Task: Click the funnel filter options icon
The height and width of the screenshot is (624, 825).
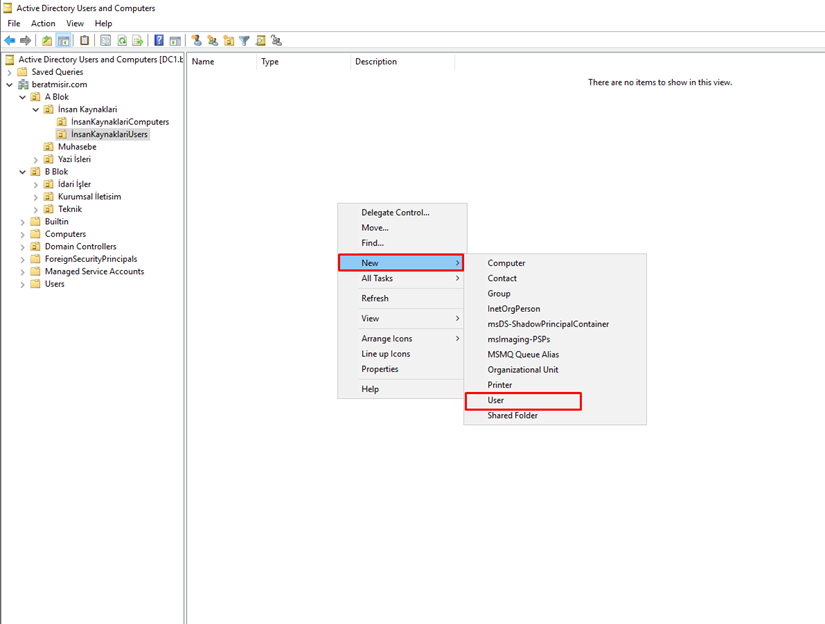Action: [x=244, y=41]
